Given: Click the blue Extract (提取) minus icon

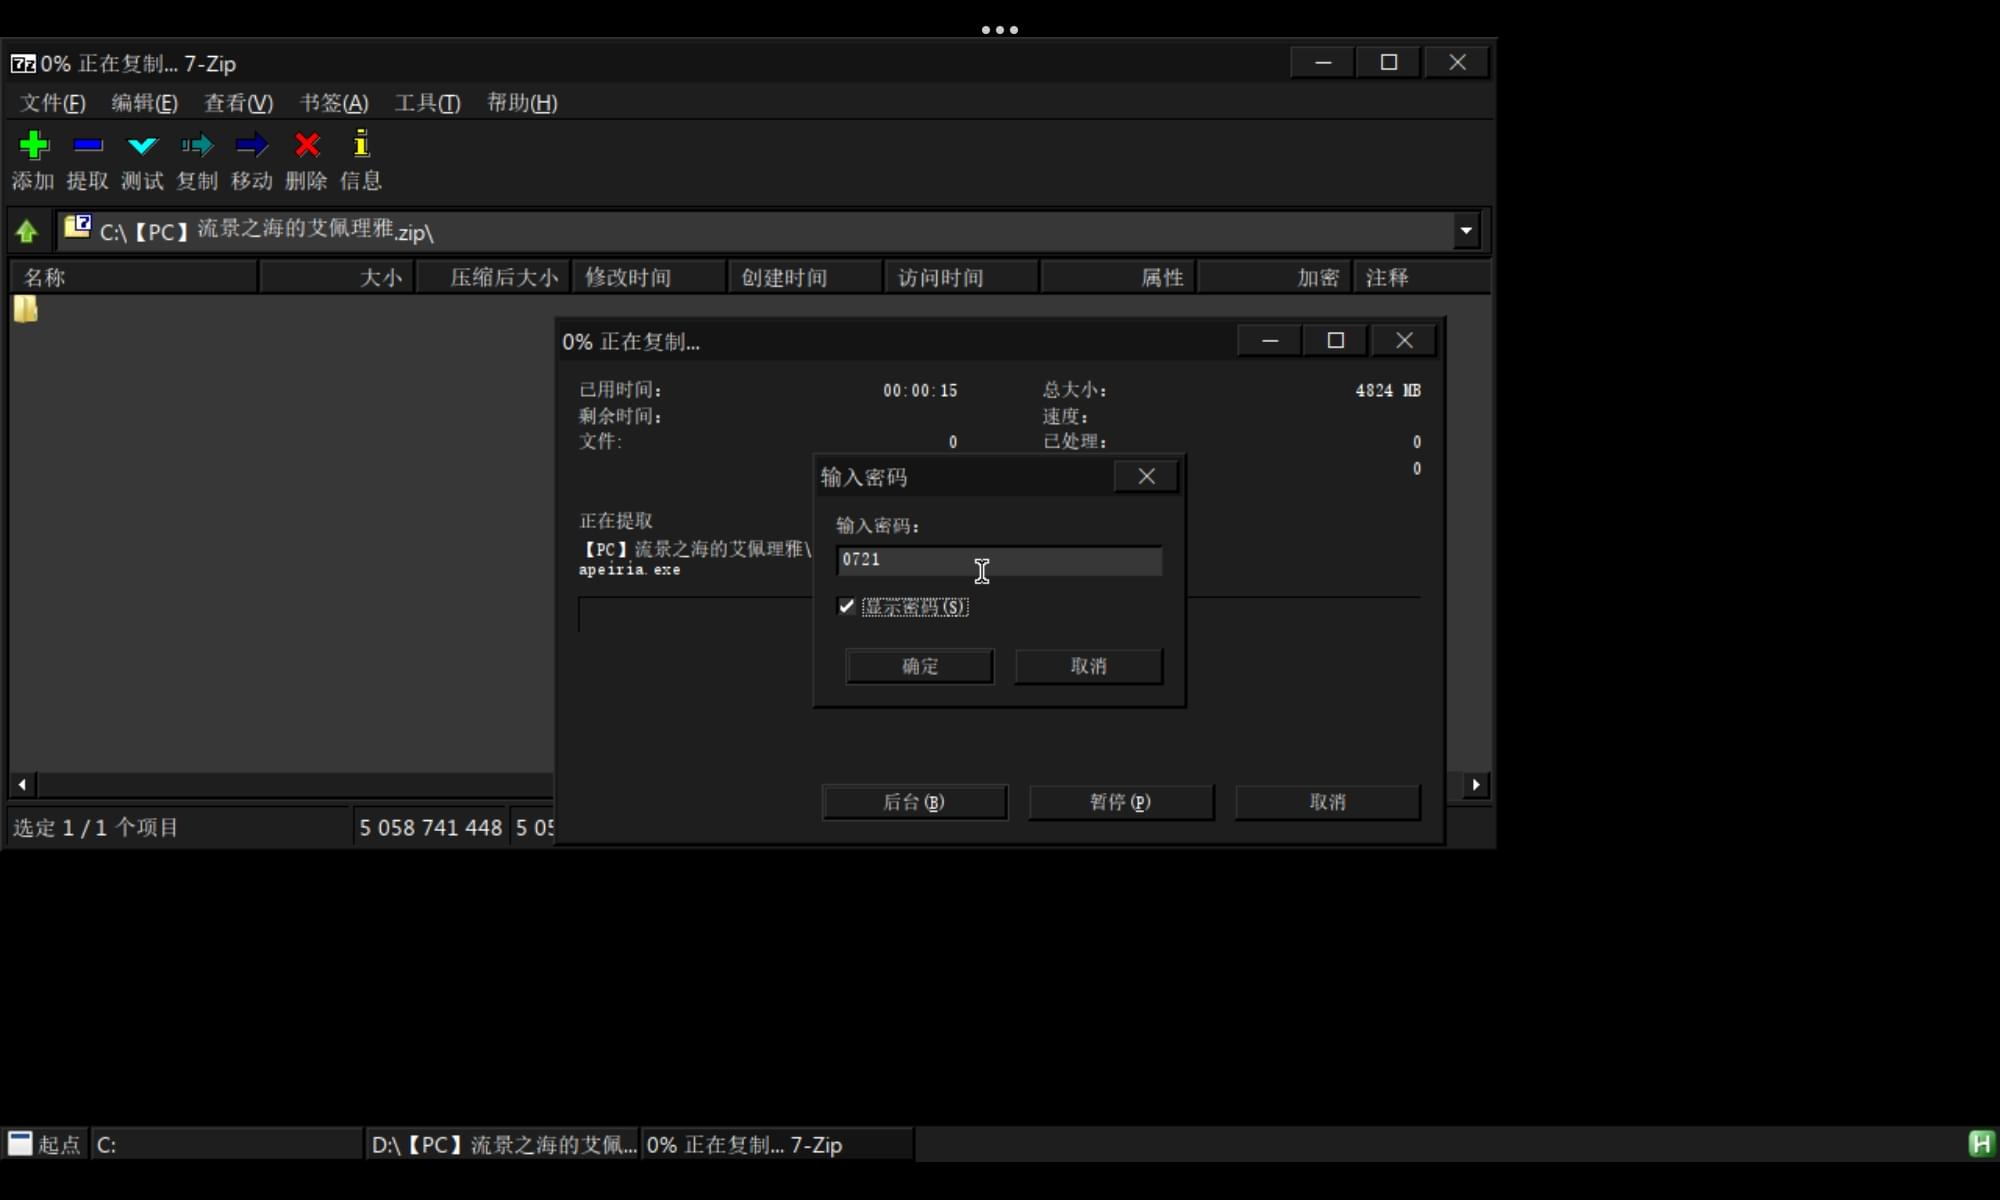Looking at the screenshot, I should click(x=88, y=145).
